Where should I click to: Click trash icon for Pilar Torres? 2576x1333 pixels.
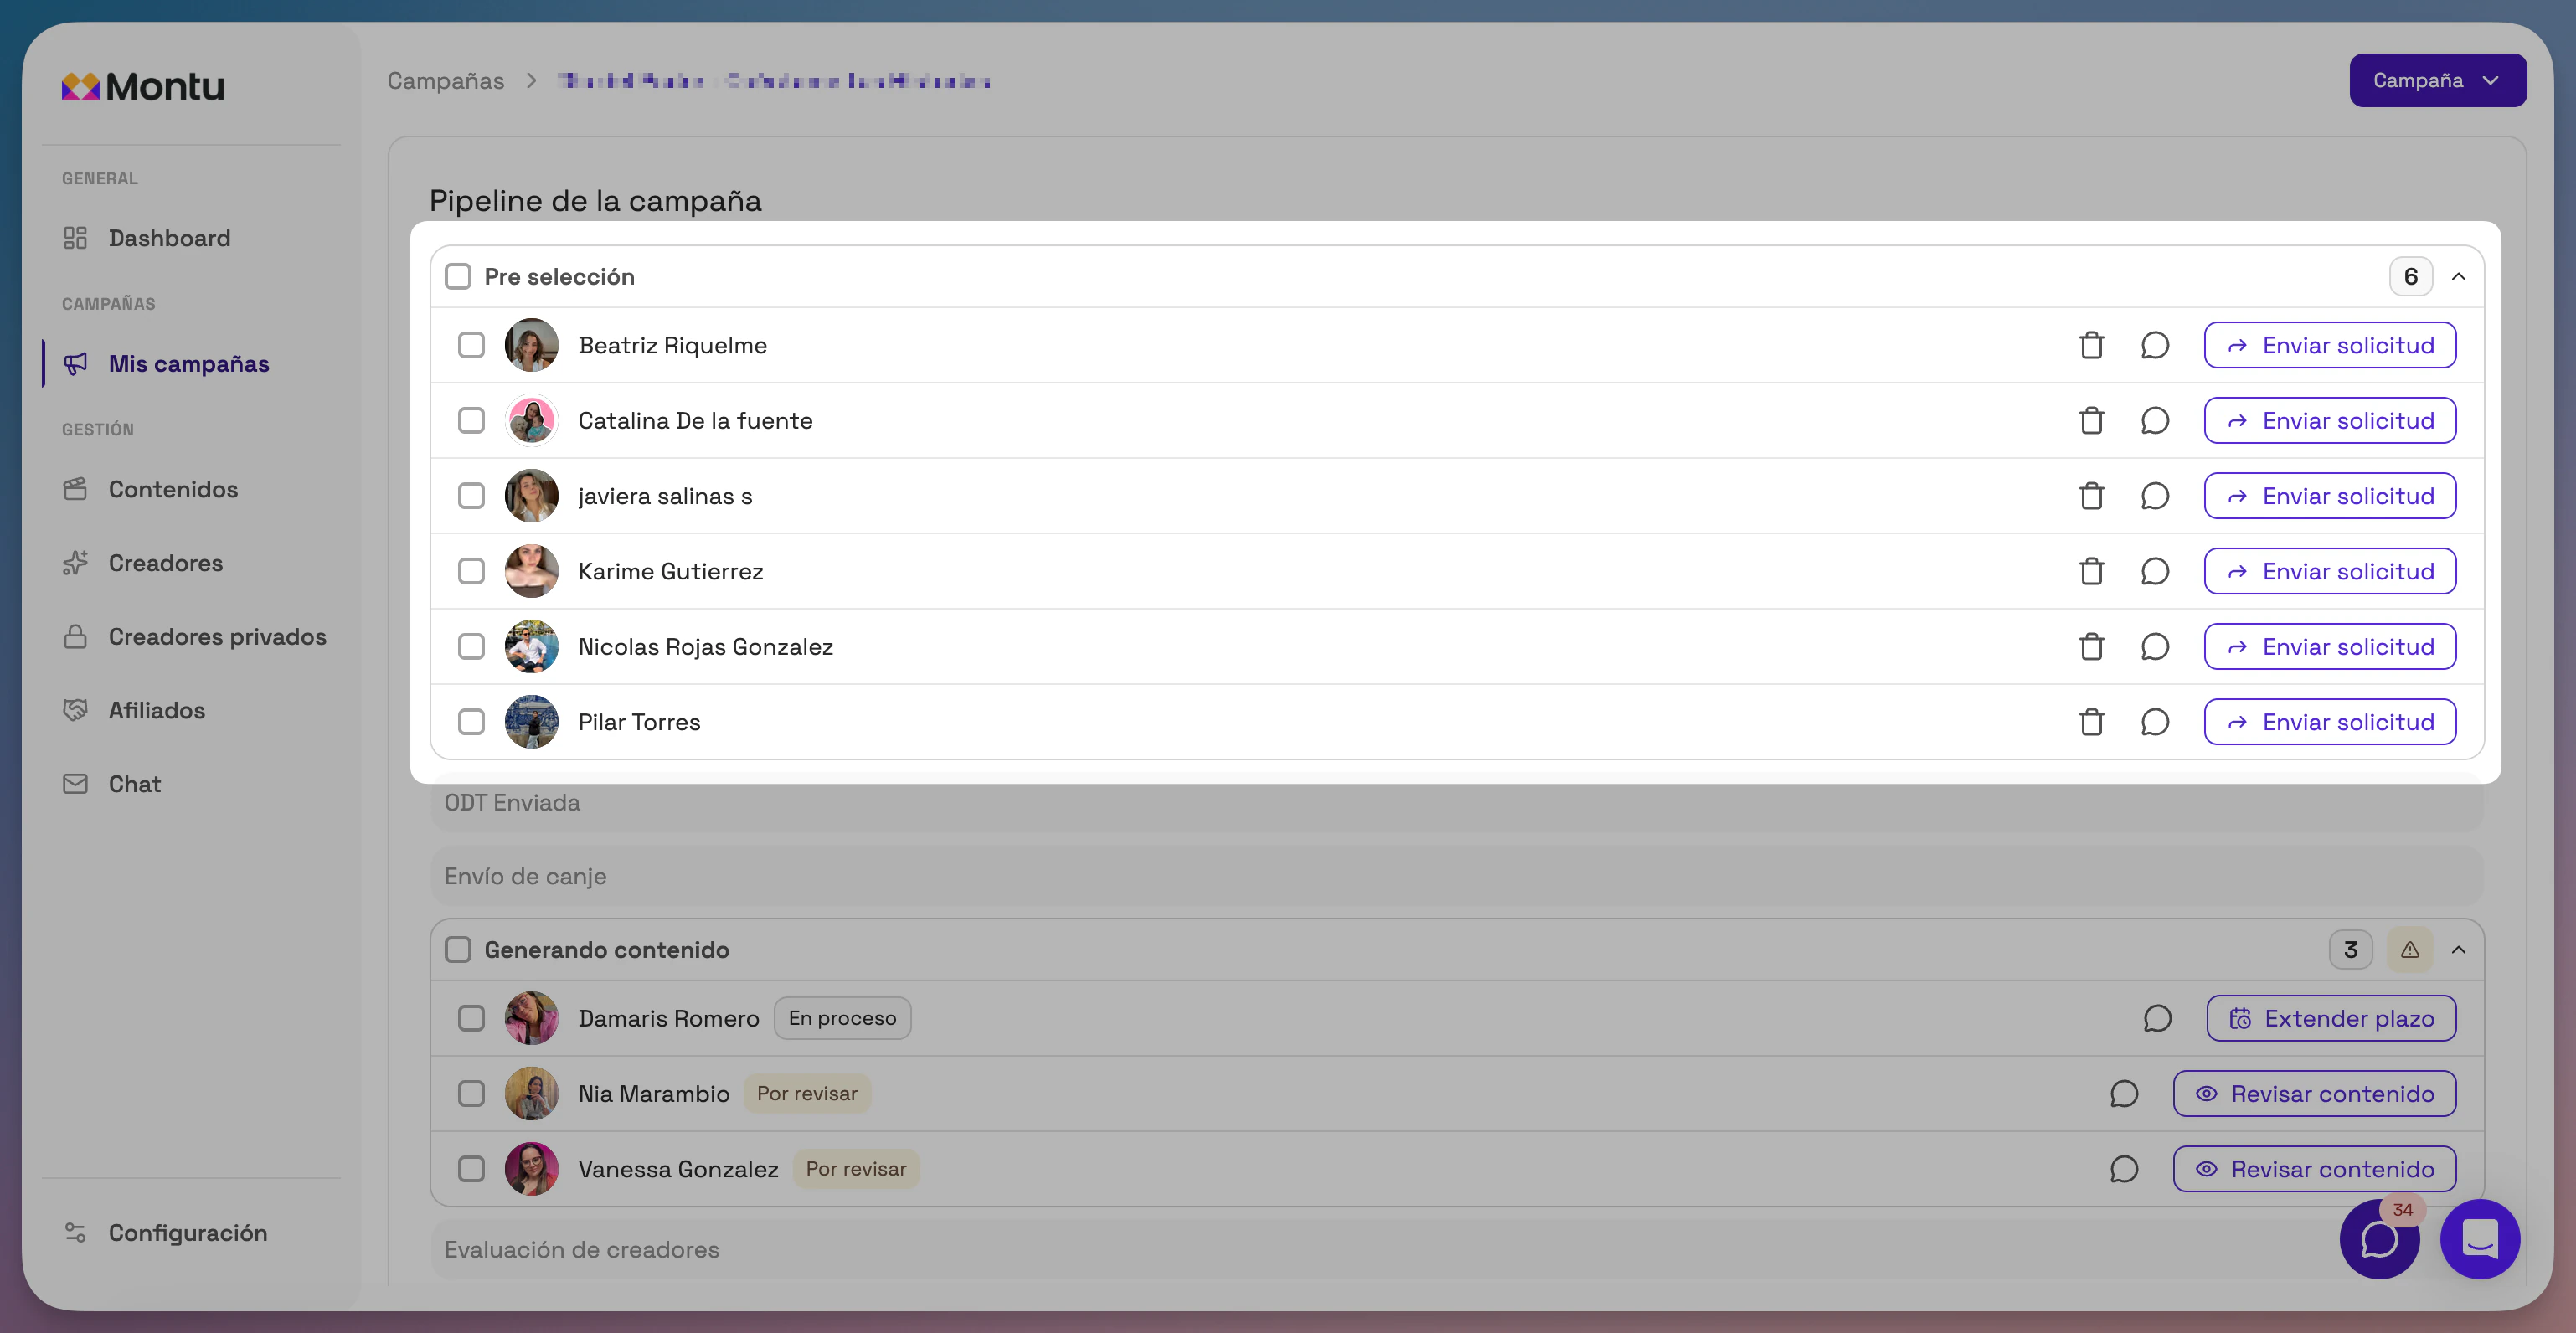2091,722
